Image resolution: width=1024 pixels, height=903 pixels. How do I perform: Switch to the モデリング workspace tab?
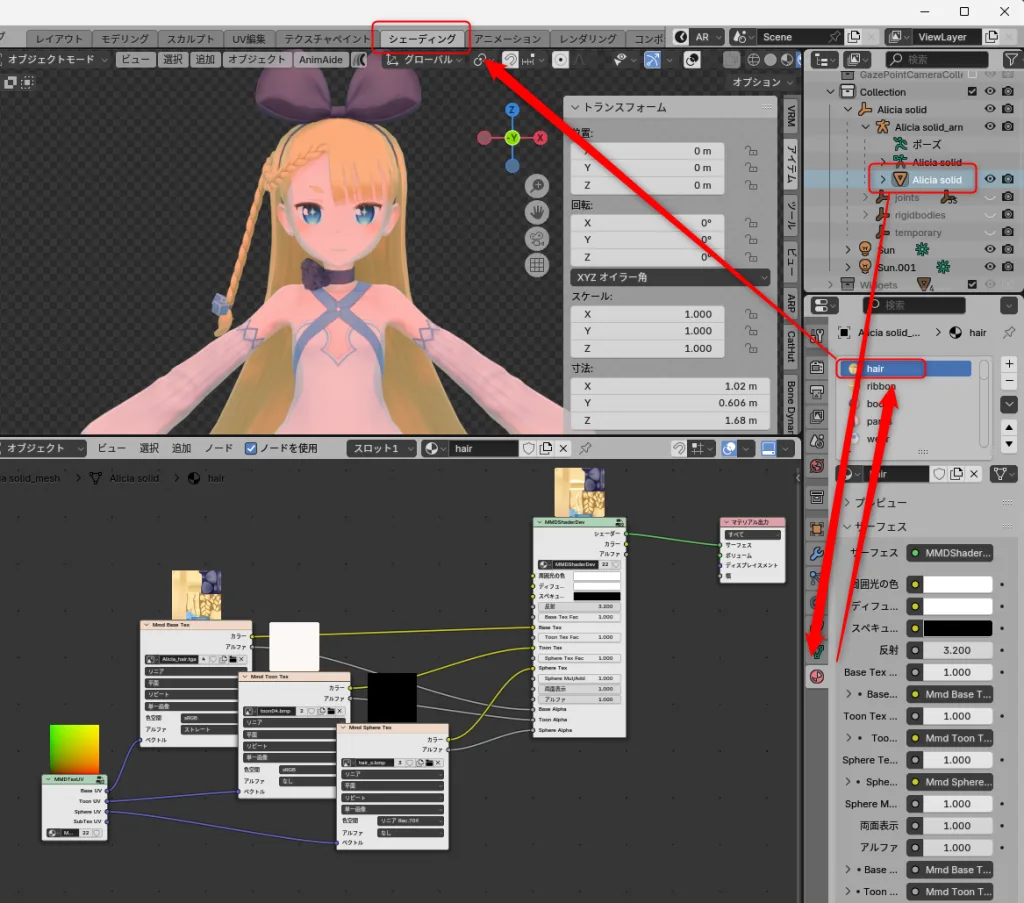124,39
